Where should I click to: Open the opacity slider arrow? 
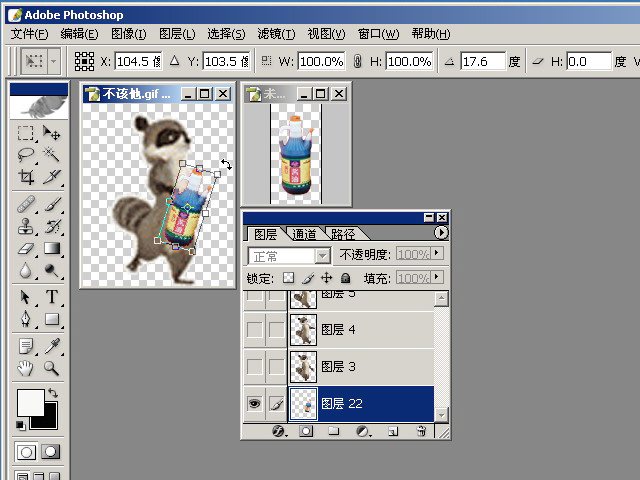point(437,253)
